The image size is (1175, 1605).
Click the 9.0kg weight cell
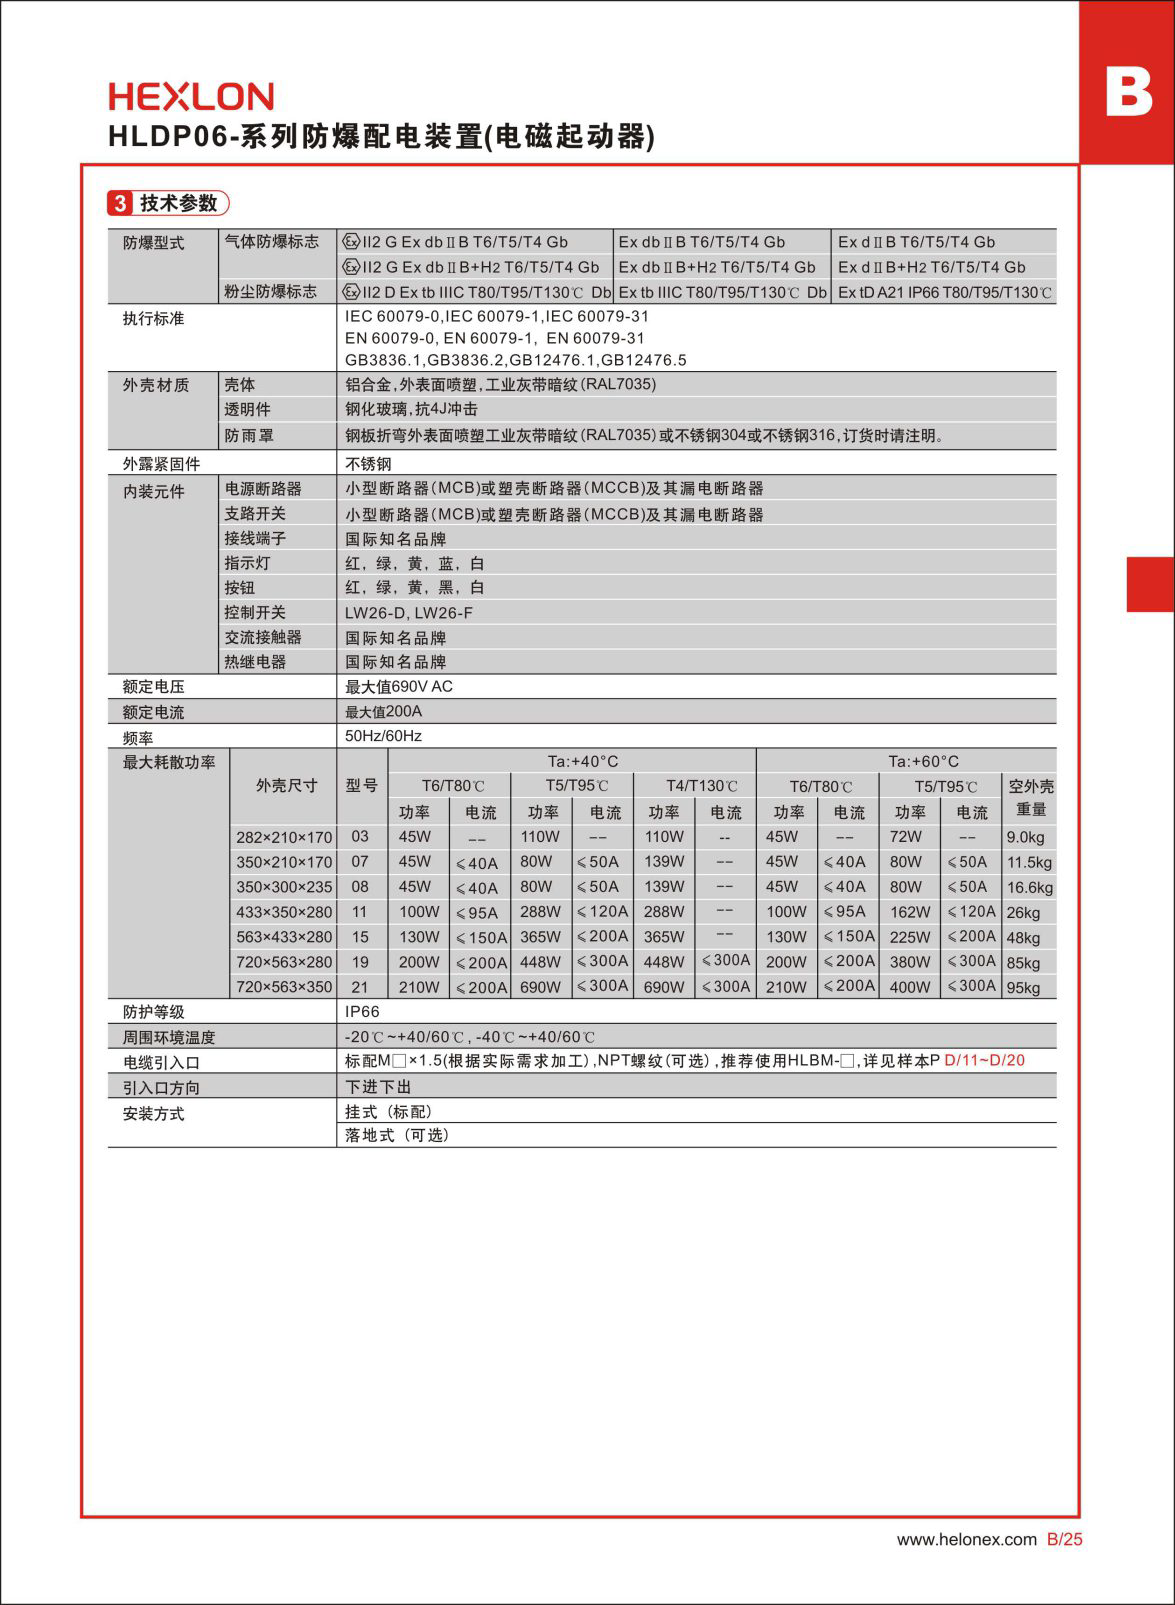[x=1025, y=838]
